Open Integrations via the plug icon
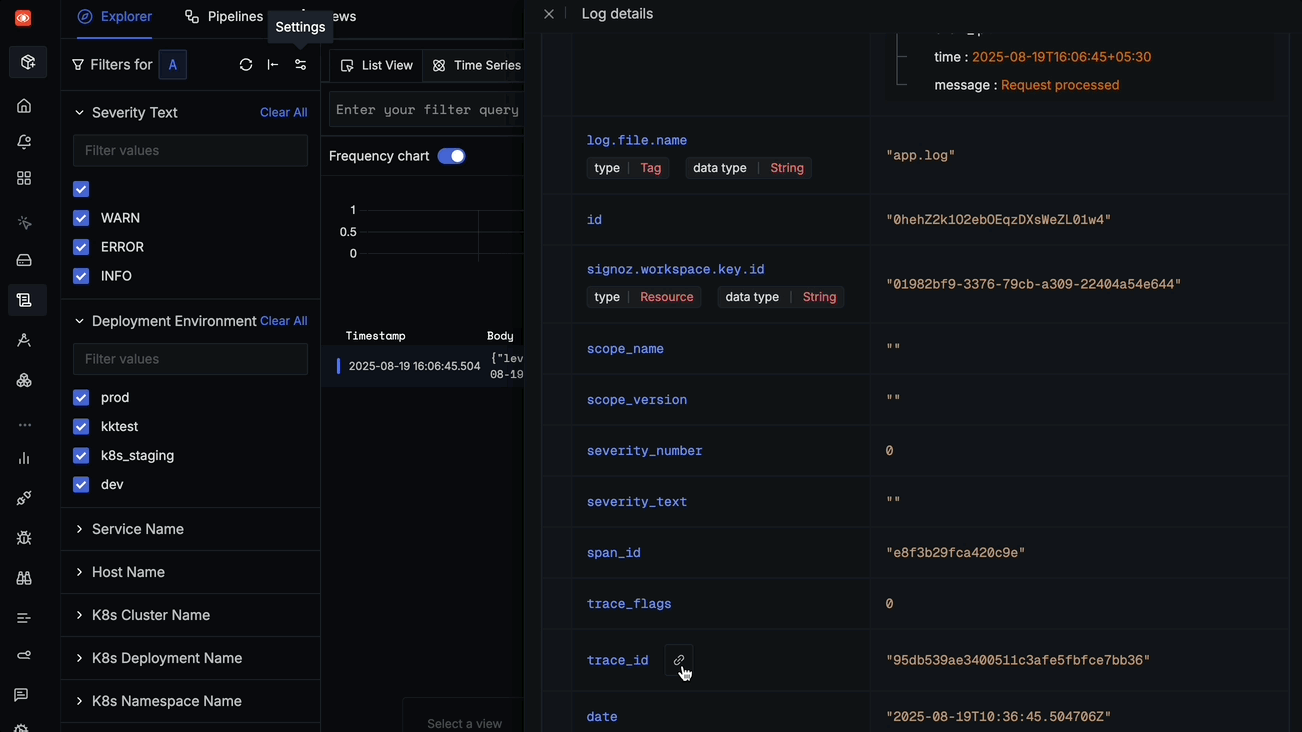The image size is (1302, 732). point(24,498)
